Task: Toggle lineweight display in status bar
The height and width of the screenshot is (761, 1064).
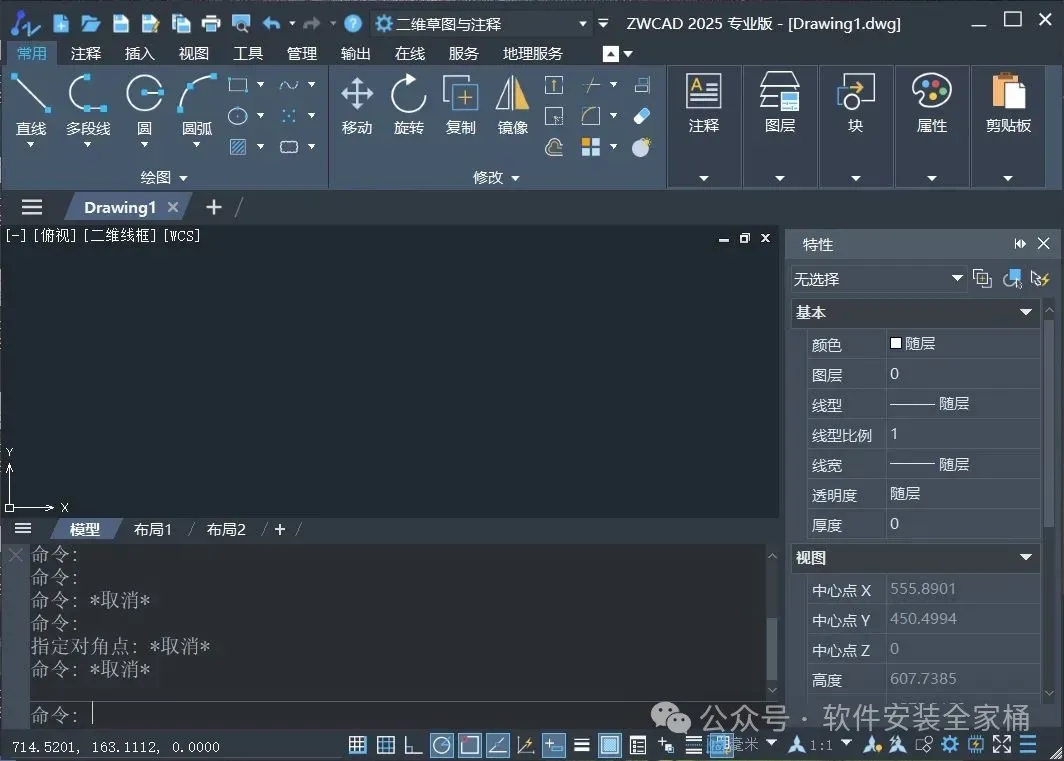Action: [x=582, y=745]
